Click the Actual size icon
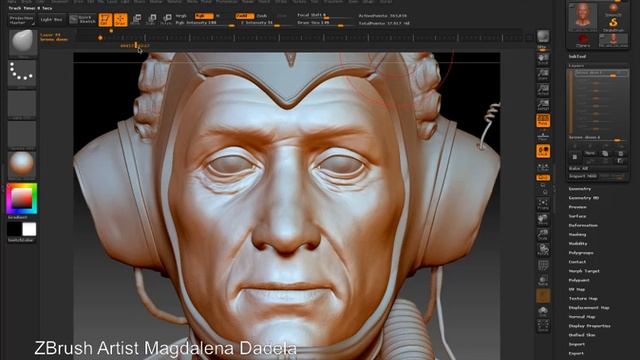This screenshot has height=360, width=640. pos(543,90)
